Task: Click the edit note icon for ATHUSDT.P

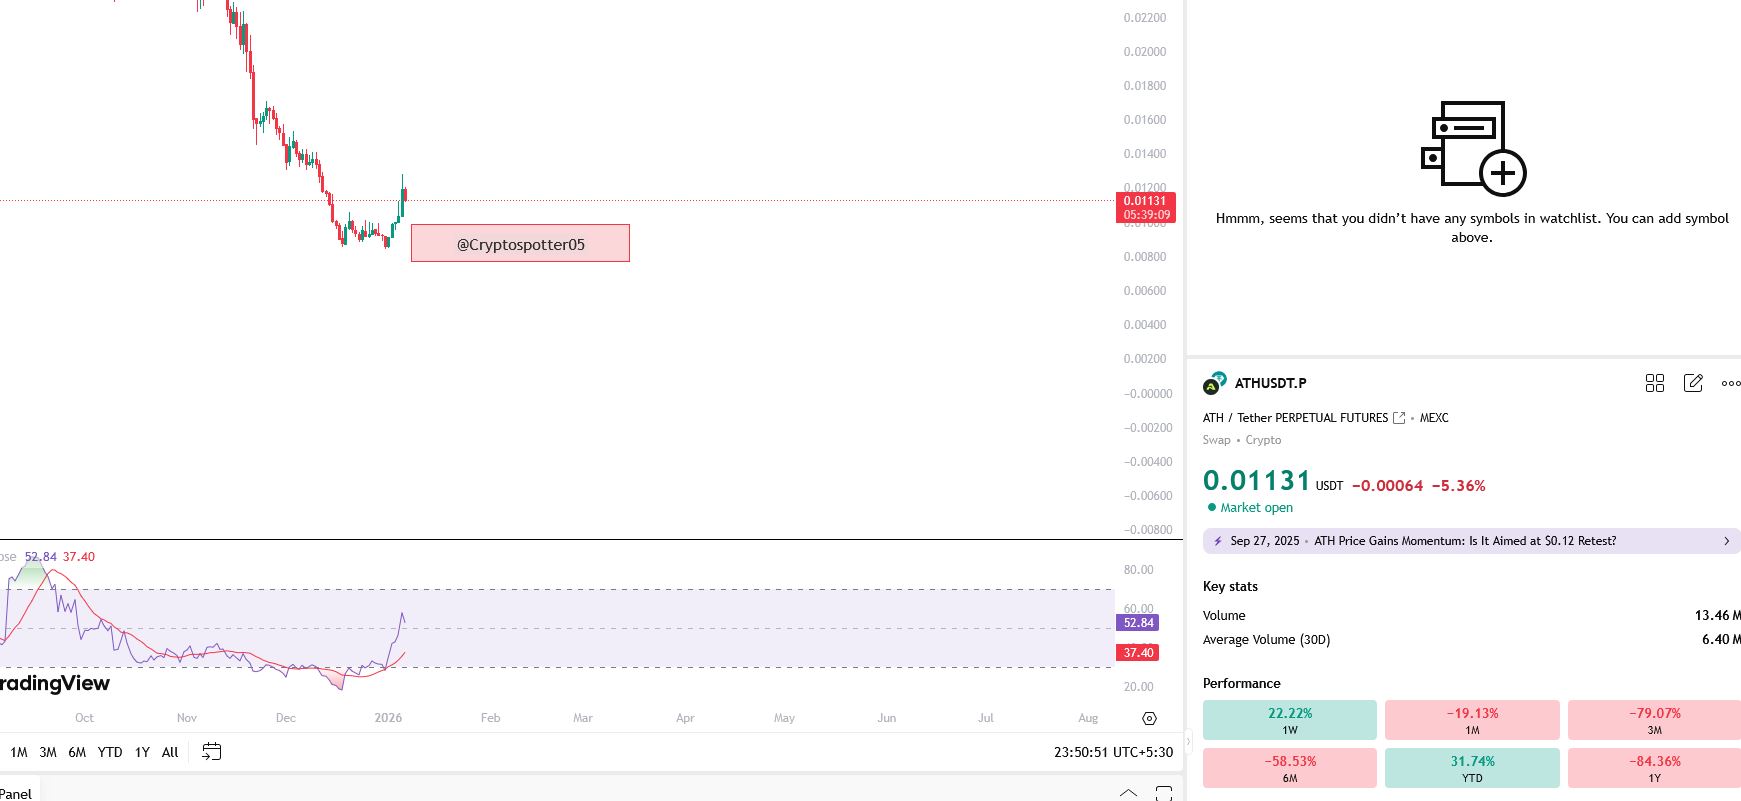Action: pos(1692,383)
